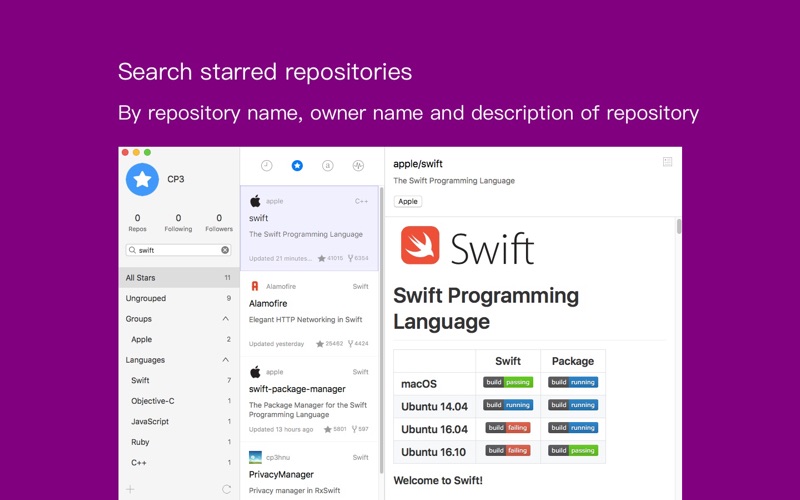Click 'Swift Programming Language' readme heading
800x500 pixels.
(x=486, y=308)
